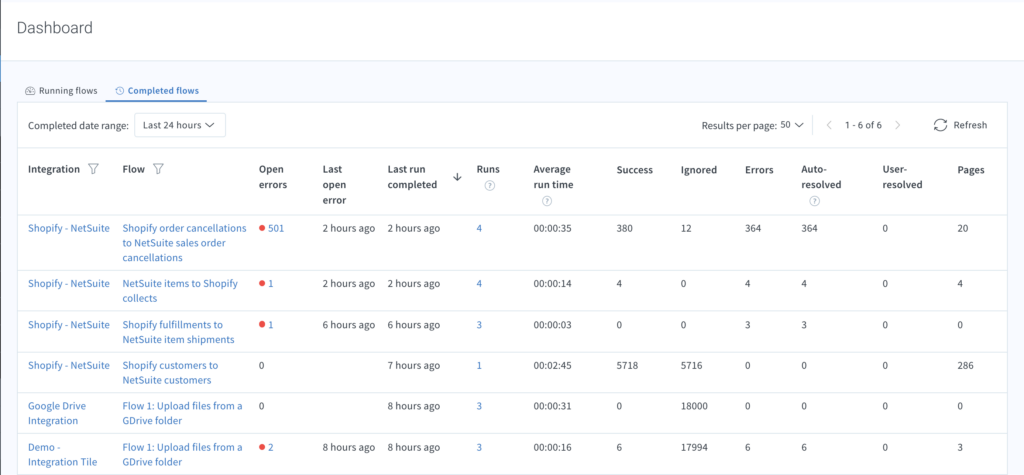1024x475 pixels.
Task: Show help for Average run time
Action: [x=547, y=201]
